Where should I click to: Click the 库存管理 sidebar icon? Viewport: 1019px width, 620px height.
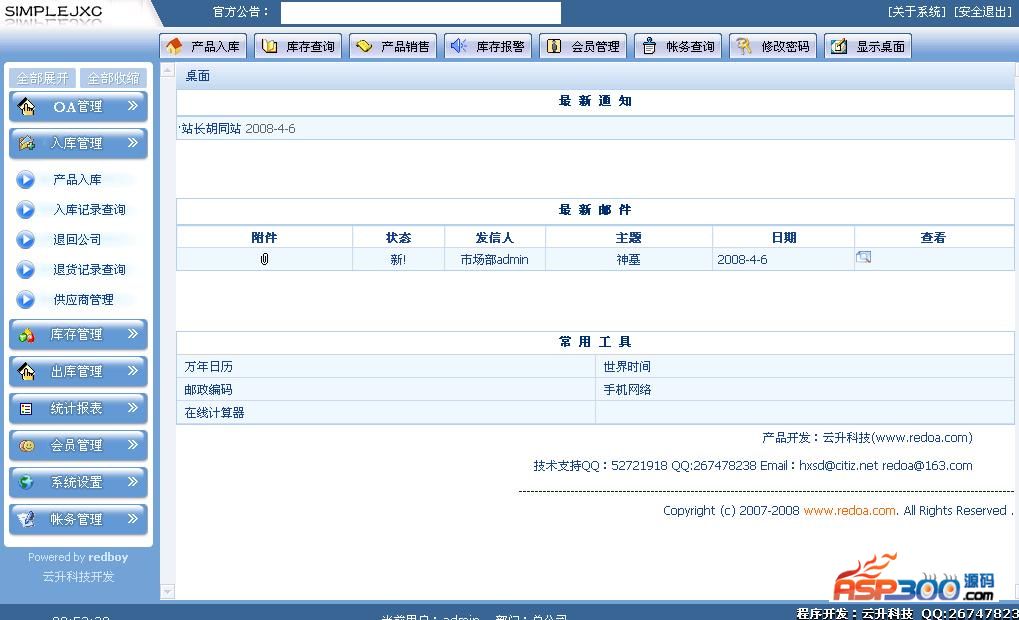(26, 335)
